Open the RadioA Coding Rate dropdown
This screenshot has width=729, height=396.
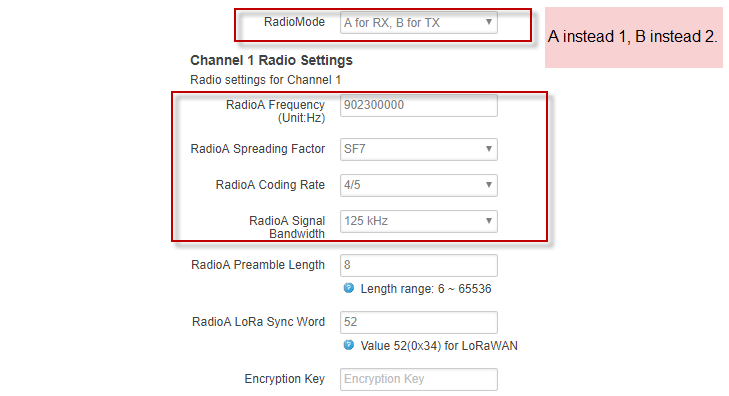point(418,185)
